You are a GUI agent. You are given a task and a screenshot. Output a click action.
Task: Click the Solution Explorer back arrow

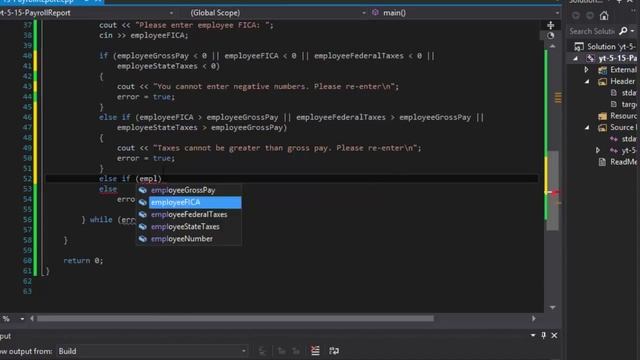(x=576, y=16)
